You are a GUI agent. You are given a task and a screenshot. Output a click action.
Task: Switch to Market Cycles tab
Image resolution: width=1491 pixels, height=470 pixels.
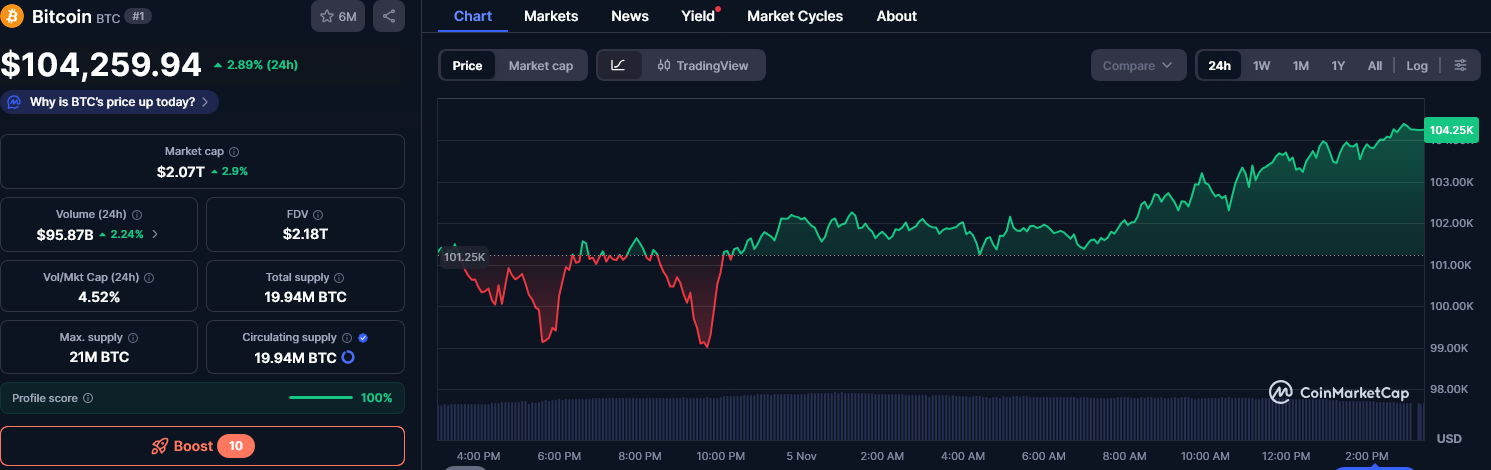(794, 16)
